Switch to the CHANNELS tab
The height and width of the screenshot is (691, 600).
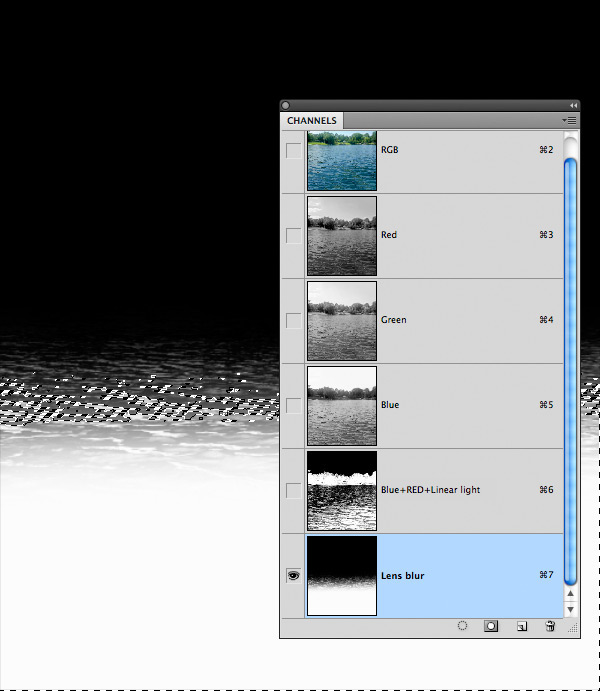[312, 121]
